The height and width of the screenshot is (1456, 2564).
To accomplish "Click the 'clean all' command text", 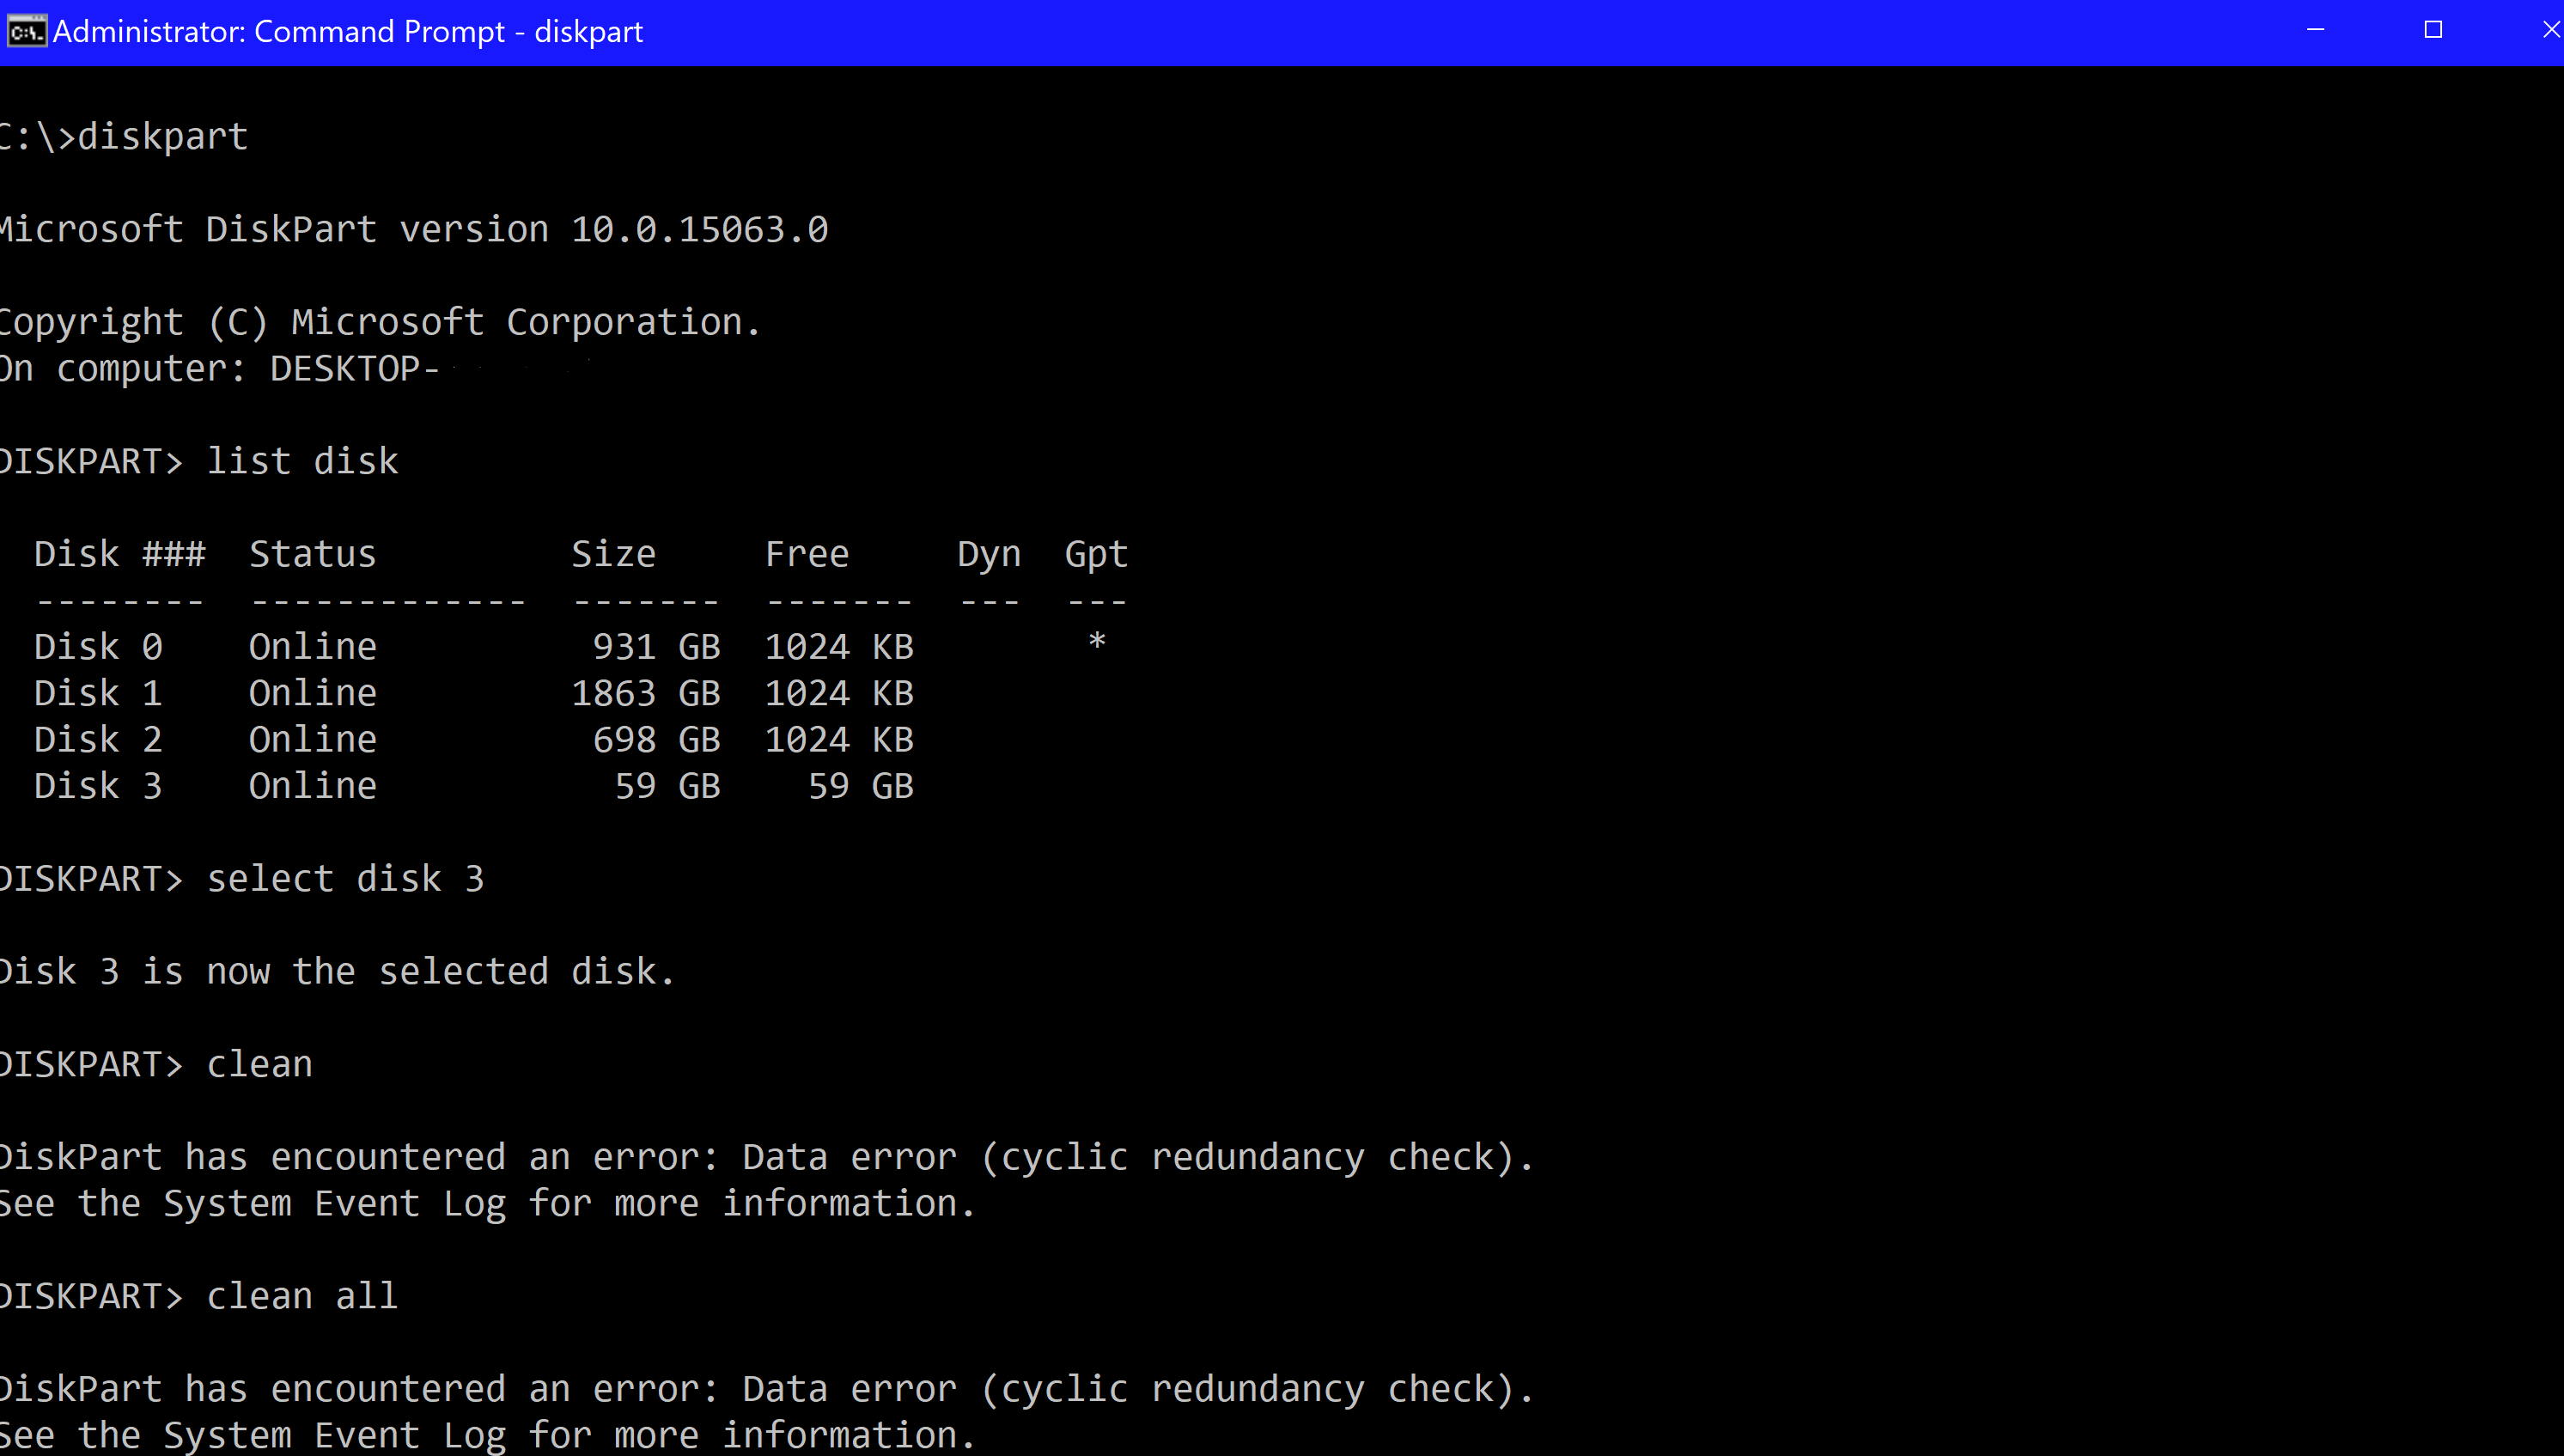I will click(x=302, y=1296).
